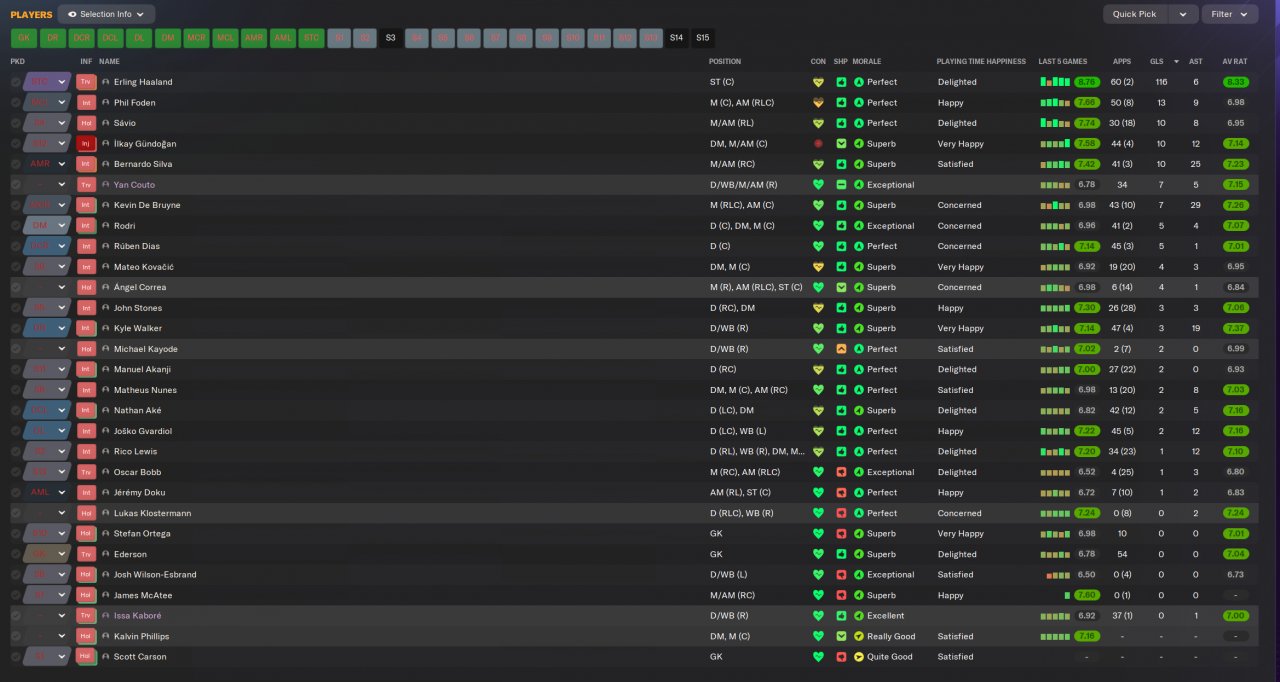The image size is (1280, 682).
Task: Toggle the picked checkmark for Bernardo Silva
Action: pyautogui.click(x=16, y=164)
